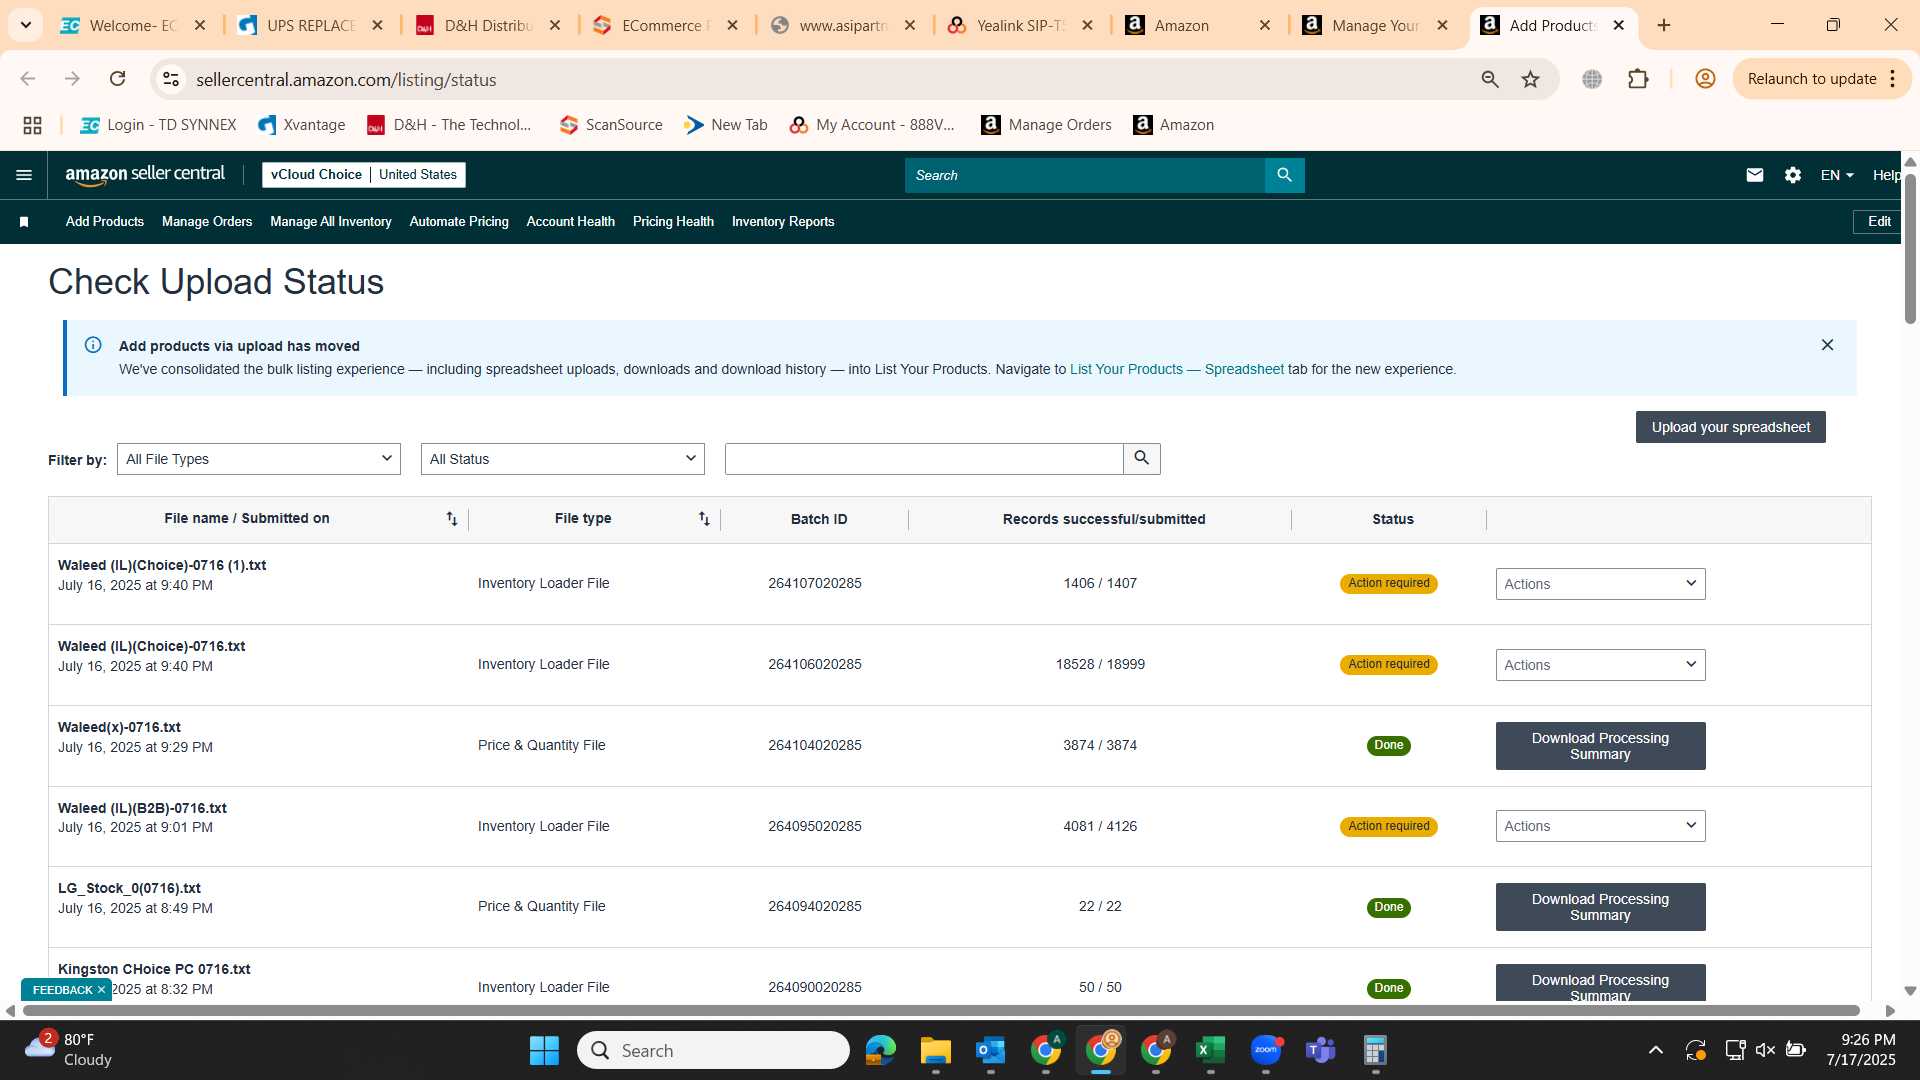Open the settings gear icon

coord(1792,175)
